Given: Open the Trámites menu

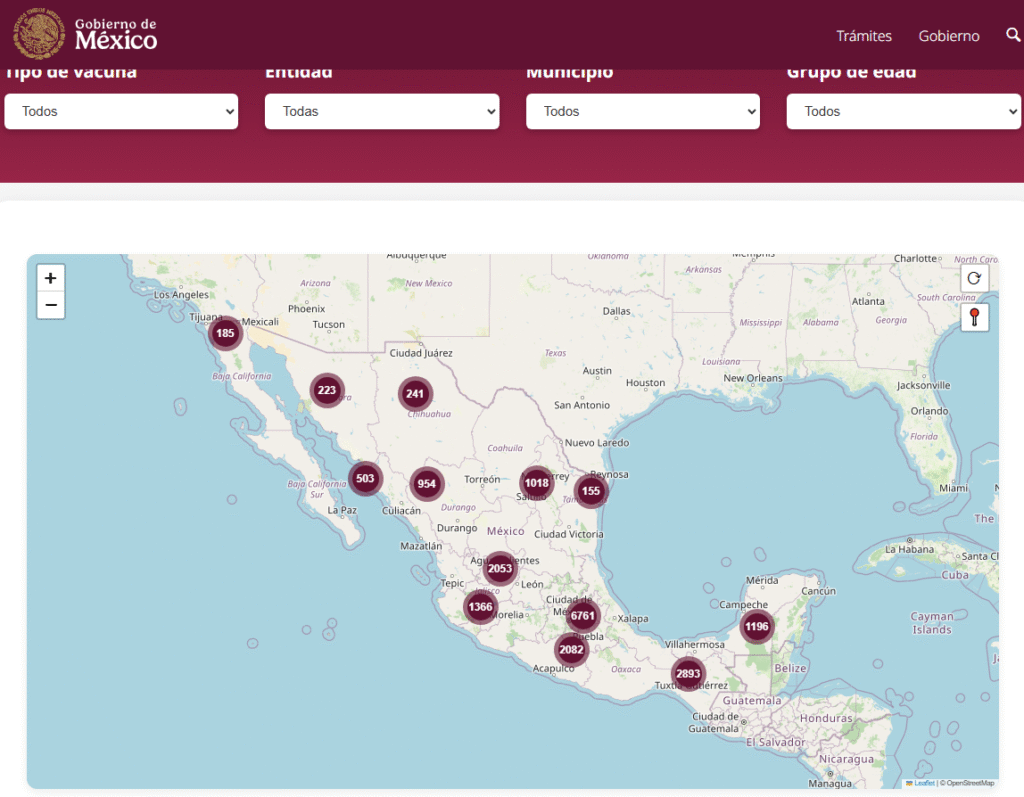Looking at the screenshot, I should pyautogui.click(x=864, y=36).
